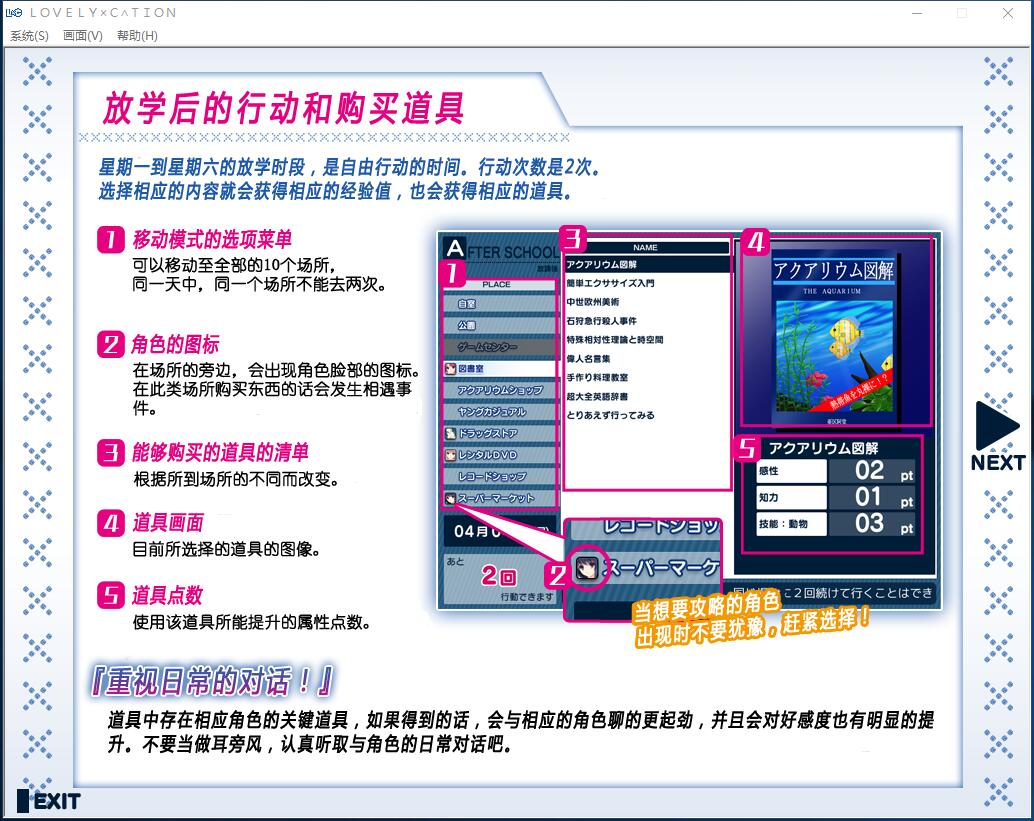Click the face icon beside スーパーマーケット in place list

click(450, 499)
